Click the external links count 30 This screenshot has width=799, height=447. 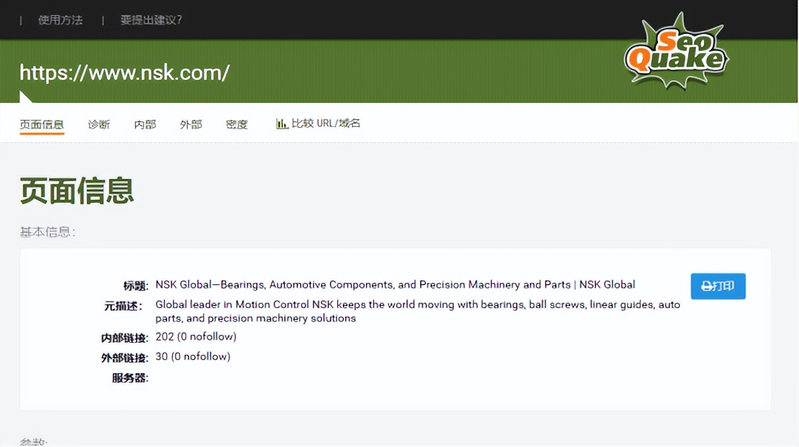193,356
